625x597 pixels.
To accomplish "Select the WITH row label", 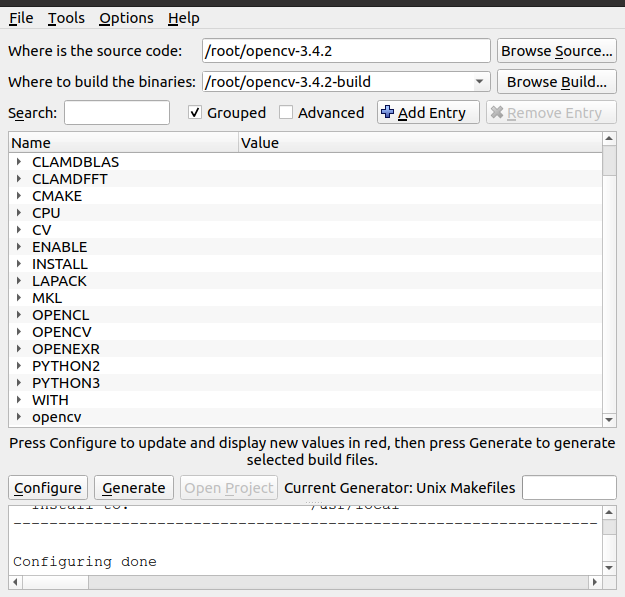I will point(50,400).
